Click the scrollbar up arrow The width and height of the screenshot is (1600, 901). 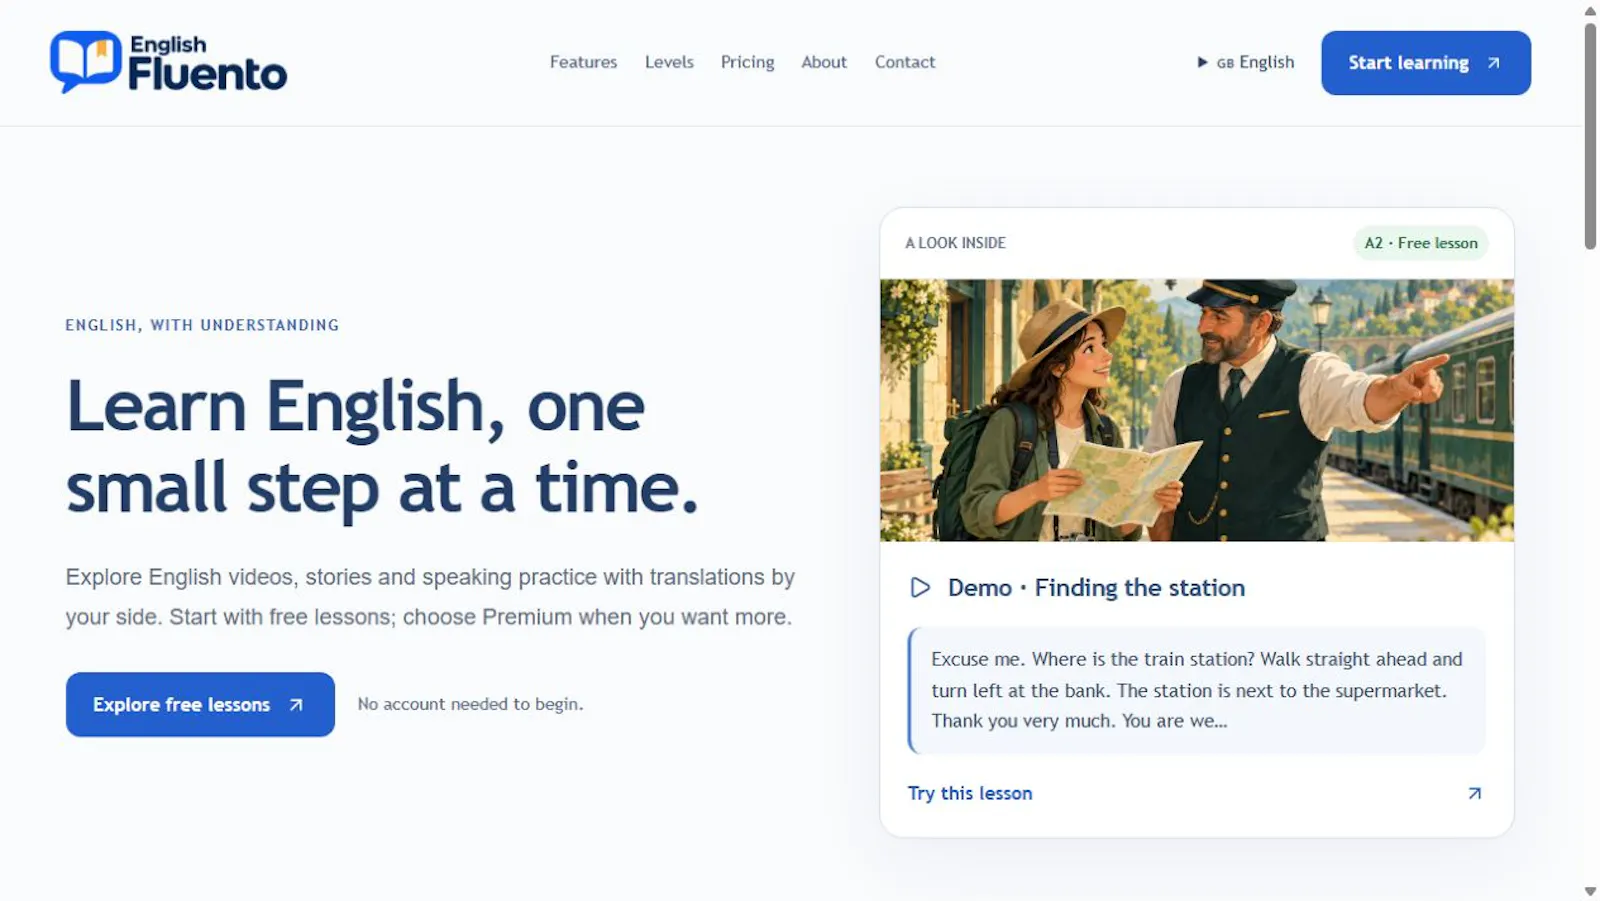pos(1590,10)
